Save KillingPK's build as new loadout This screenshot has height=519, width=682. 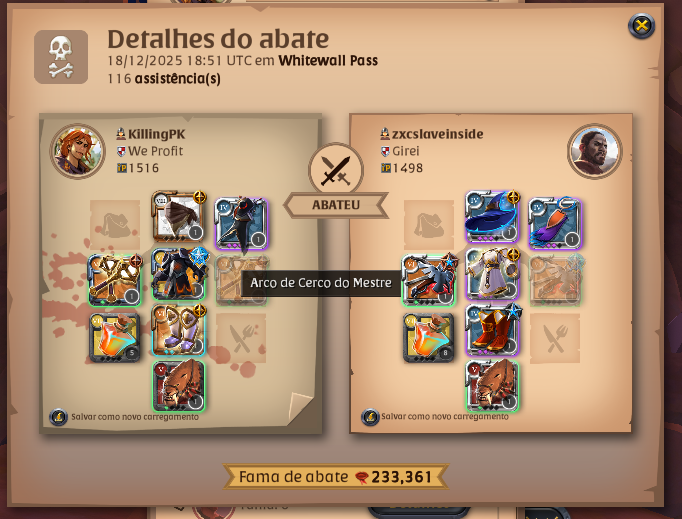[124, 417]
